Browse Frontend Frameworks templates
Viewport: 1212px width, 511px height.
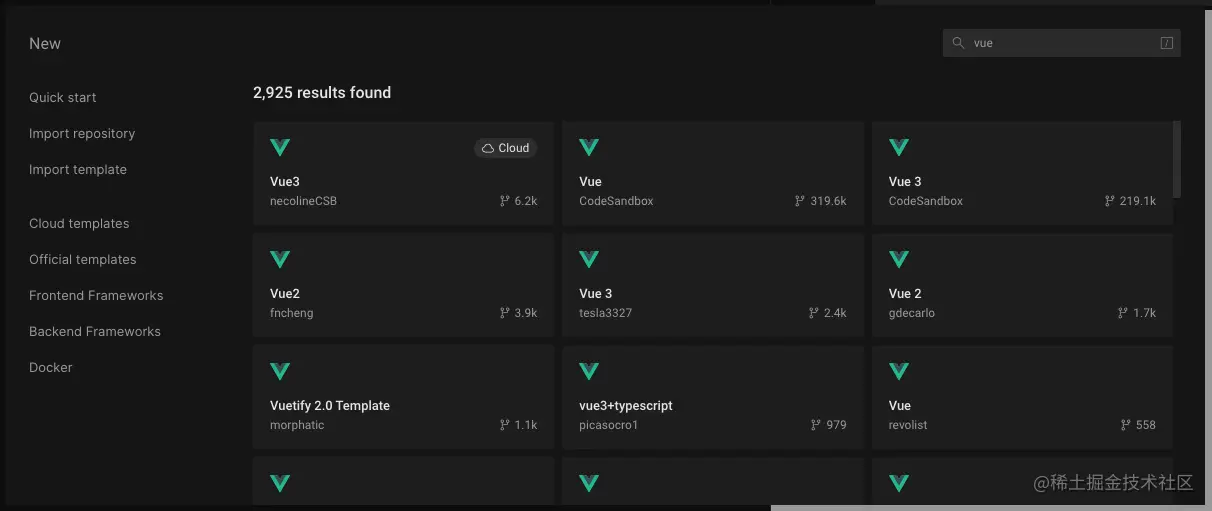pyautogui.click(x=96, y=295)
